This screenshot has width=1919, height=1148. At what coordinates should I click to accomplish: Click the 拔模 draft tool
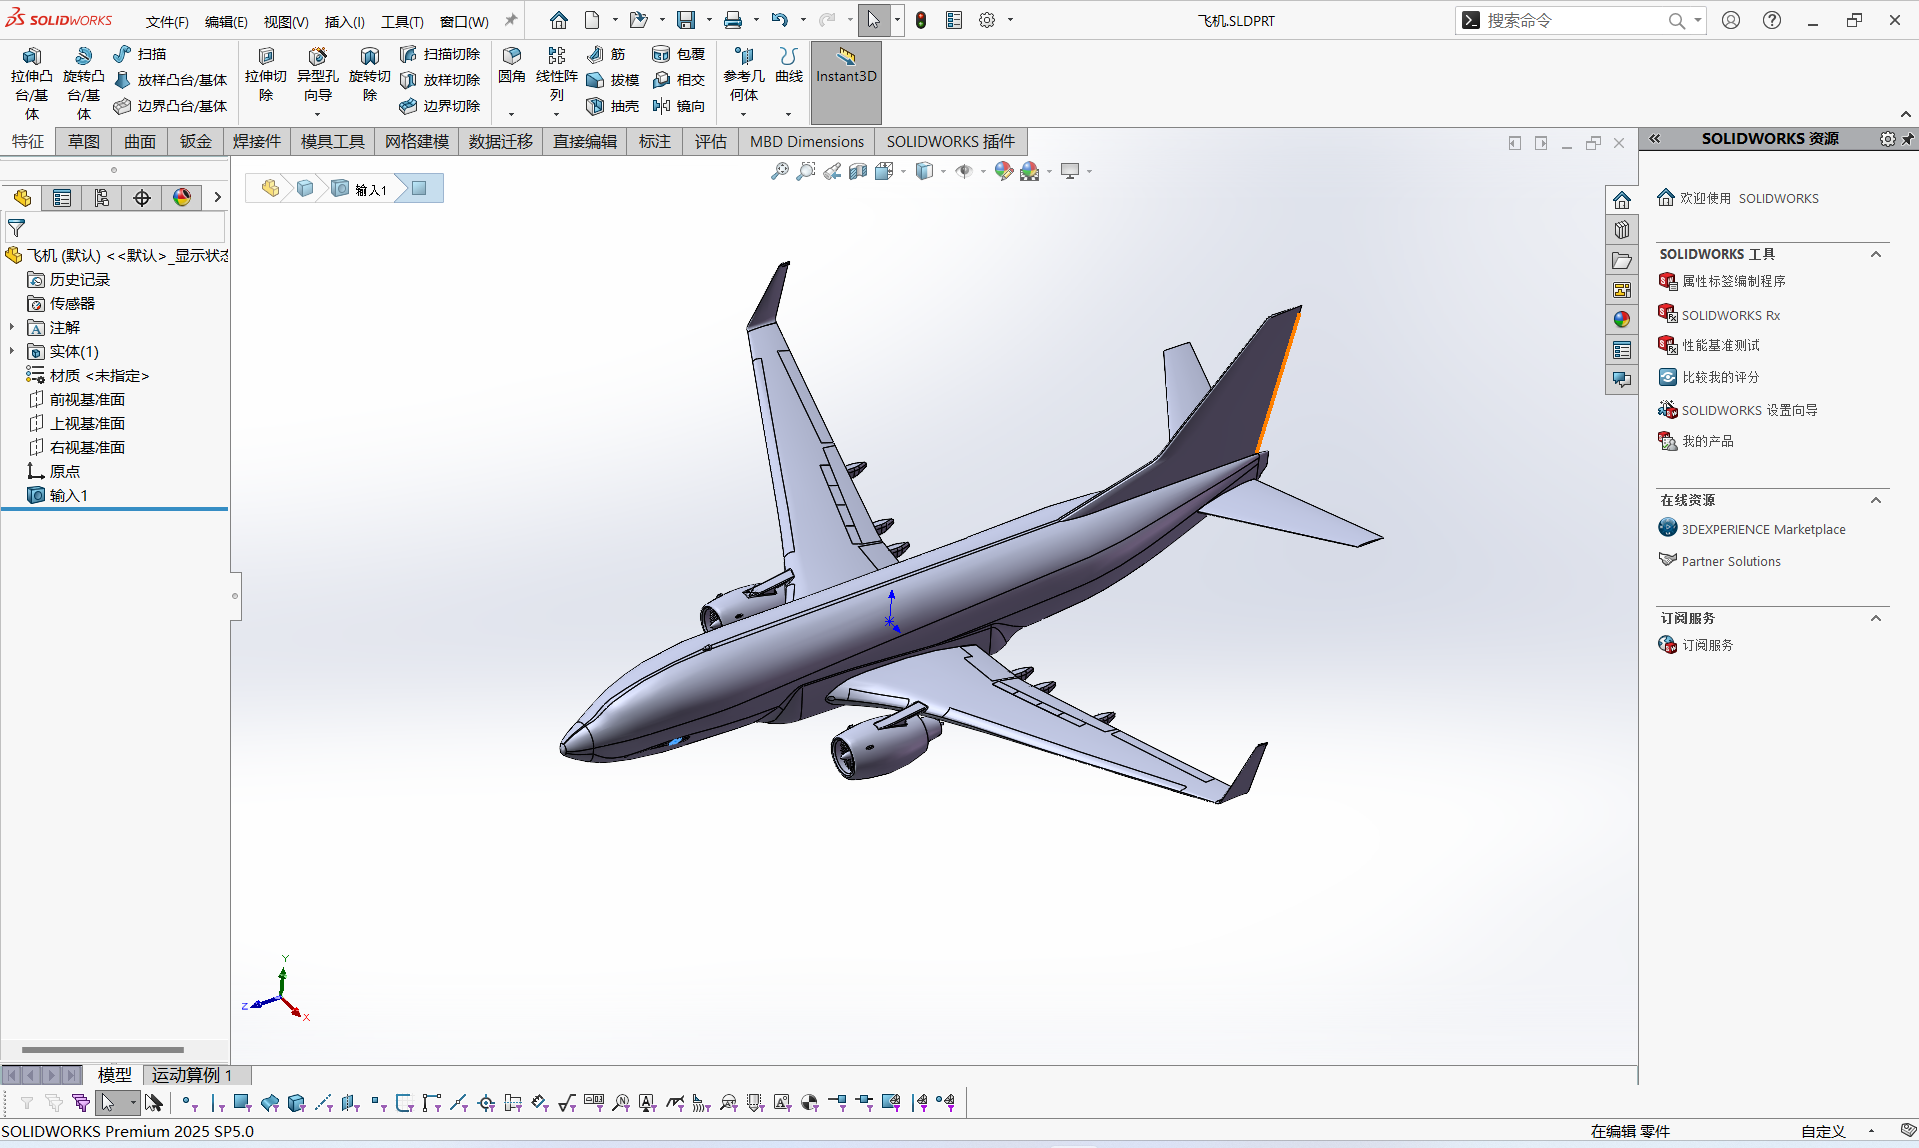613,80
